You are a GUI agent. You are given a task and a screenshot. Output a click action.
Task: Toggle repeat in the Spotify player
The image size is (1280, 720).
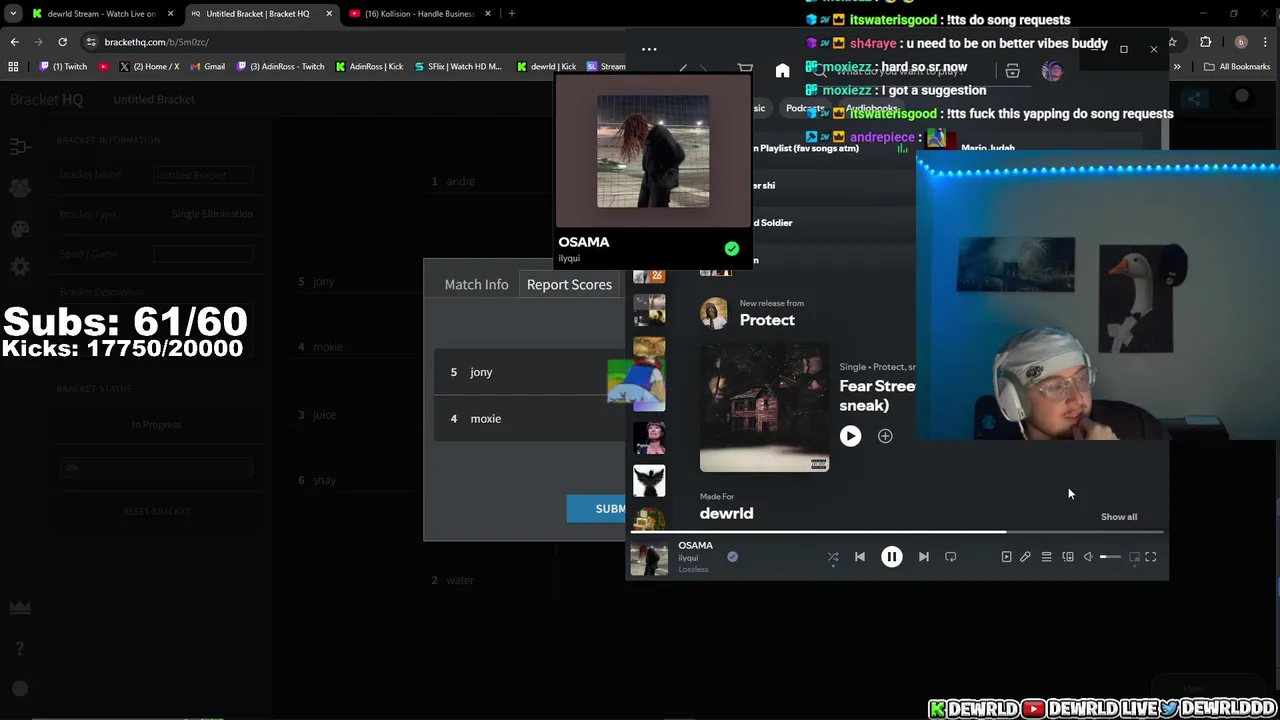[950, 557]
